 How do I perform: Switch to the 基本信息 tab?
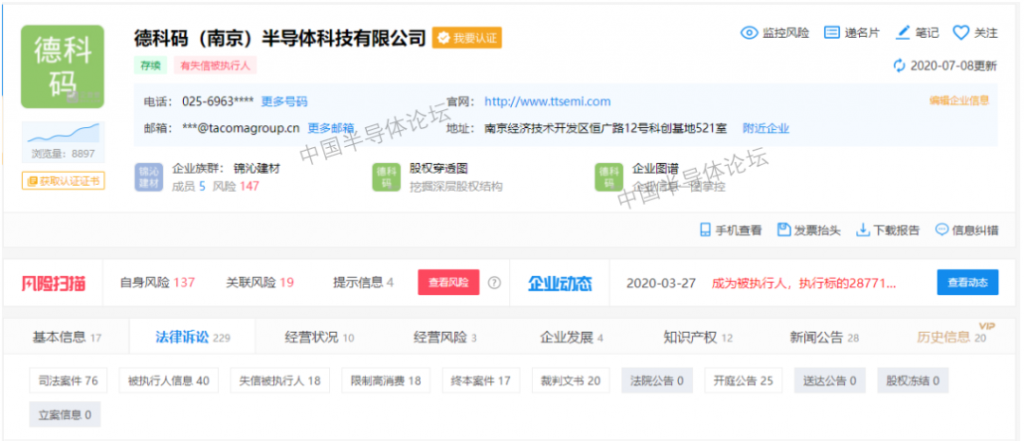pos(67,338)
